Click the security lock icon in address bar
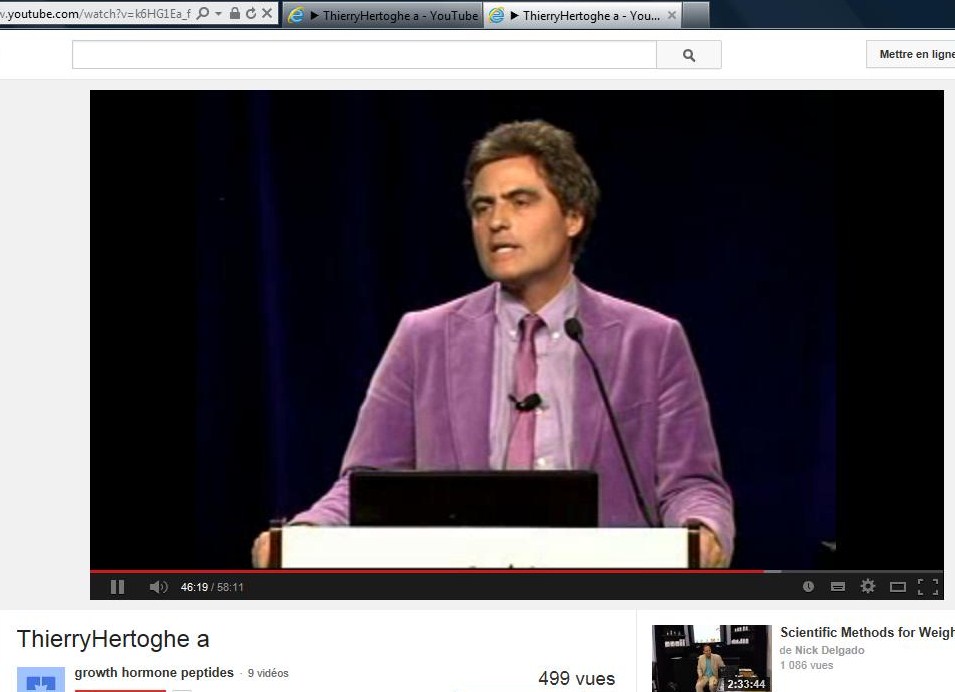Viewport: 955px width, 692px height. [x=235, y=14]
